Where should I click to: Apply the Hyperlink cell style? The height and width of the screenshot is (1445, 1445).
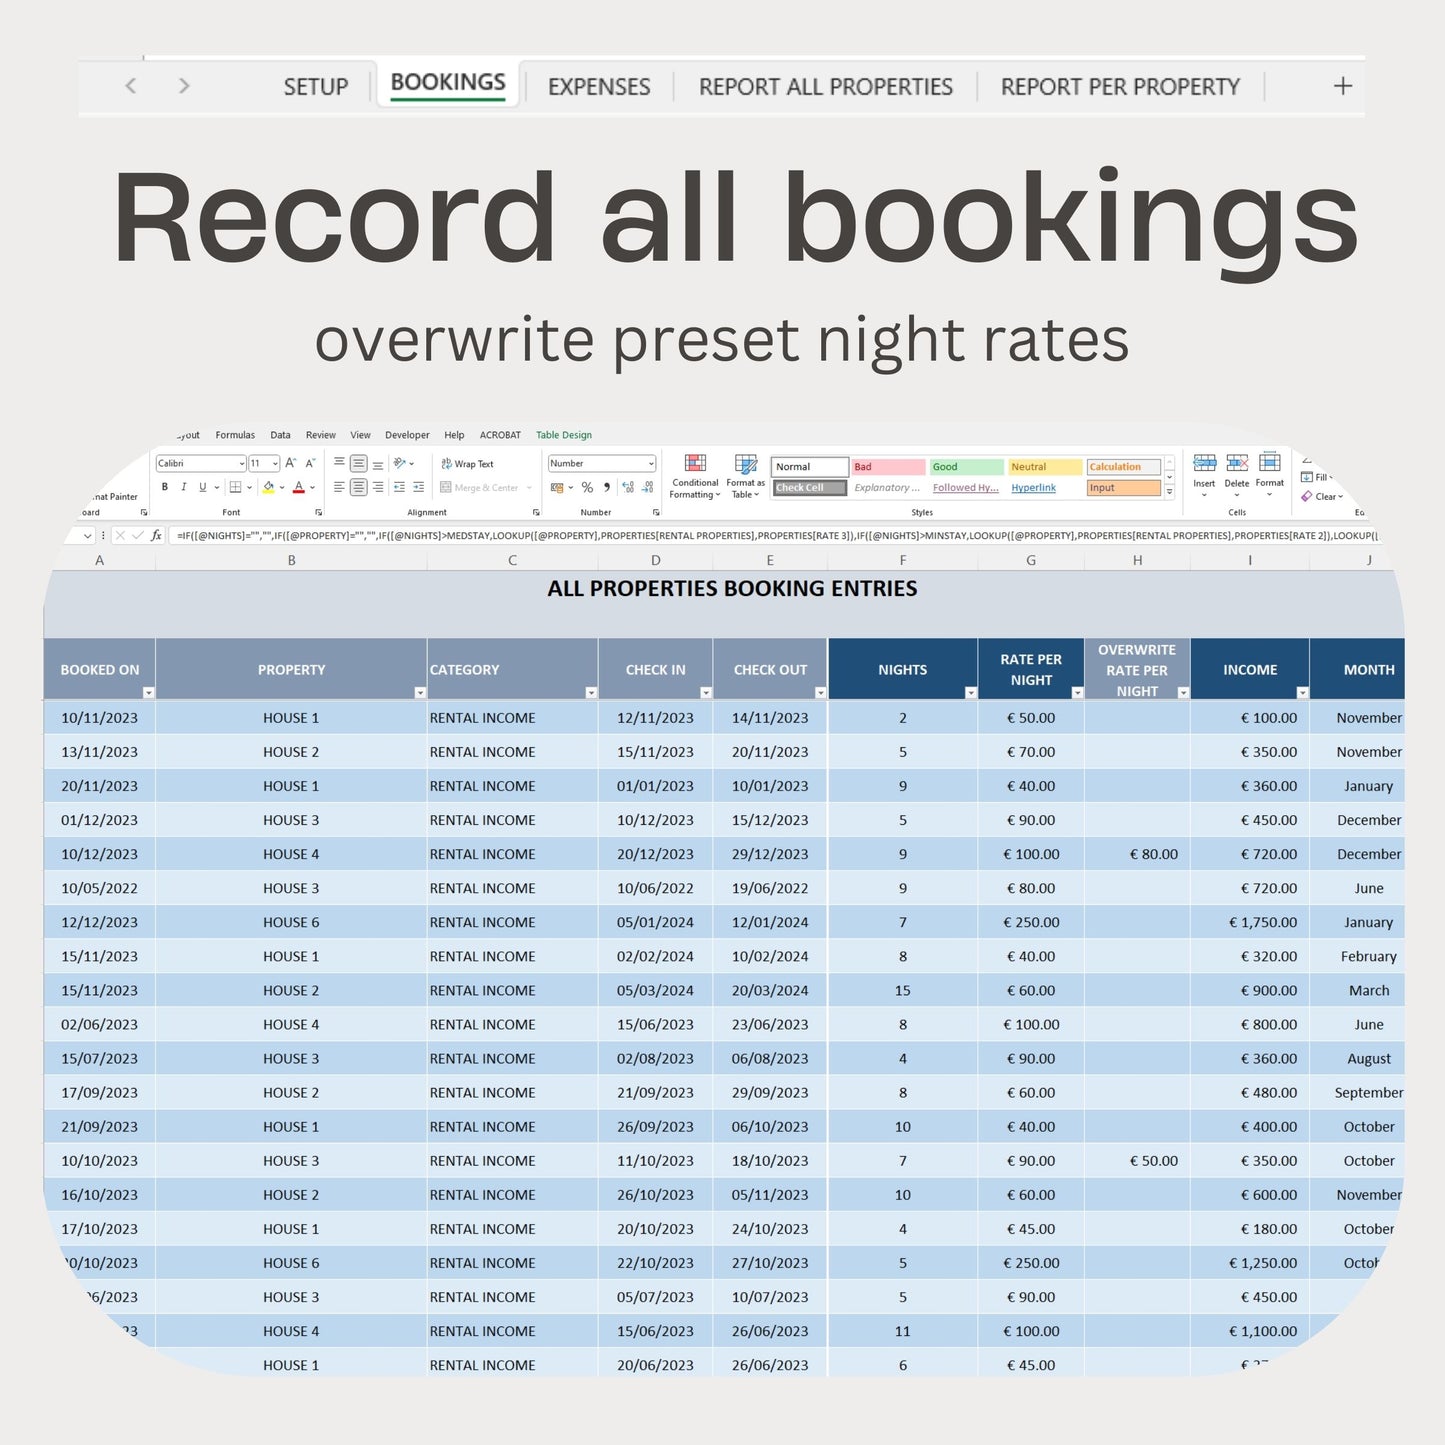[x=1033, y=488]
